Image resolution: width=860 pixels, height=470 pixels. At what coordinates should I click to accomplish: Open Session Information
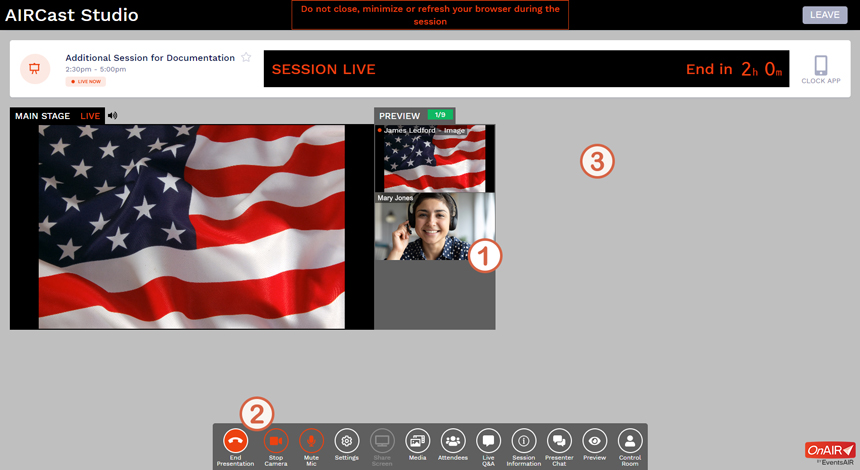[524, 441]
